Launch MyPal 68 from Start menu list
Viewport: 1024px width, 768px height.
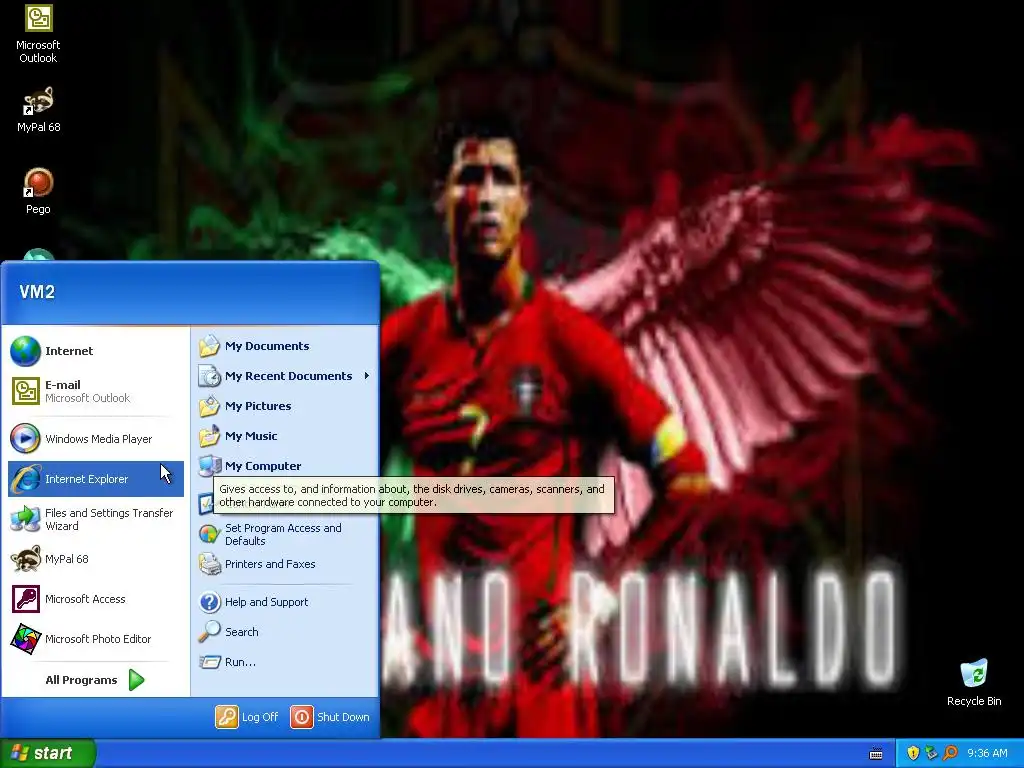95,559
